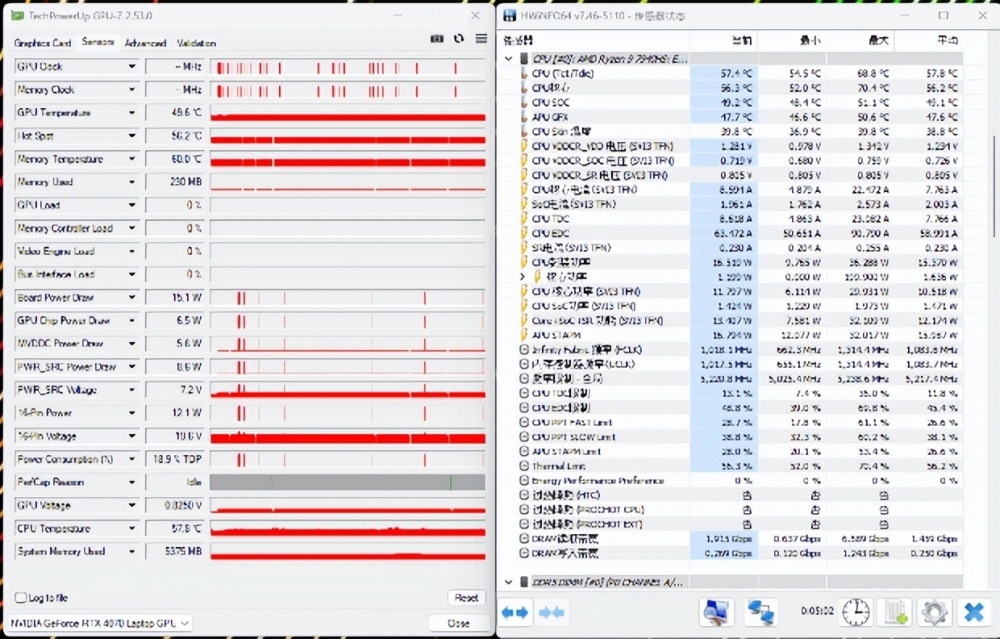The image size is (1000, 639).
Task: Click the HWiNFO blue X close-sensors icon
Action: click(974, 612)
